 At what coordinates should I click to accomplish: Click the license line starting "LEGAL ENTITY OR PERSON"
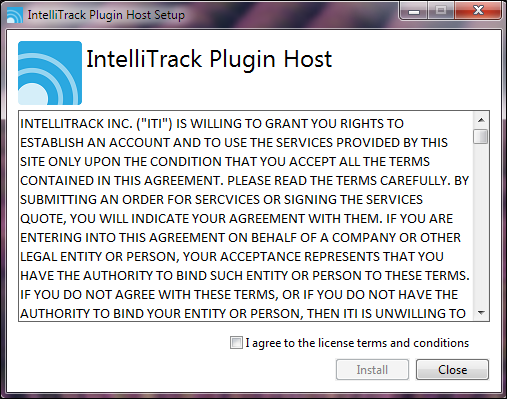point(232,257)
